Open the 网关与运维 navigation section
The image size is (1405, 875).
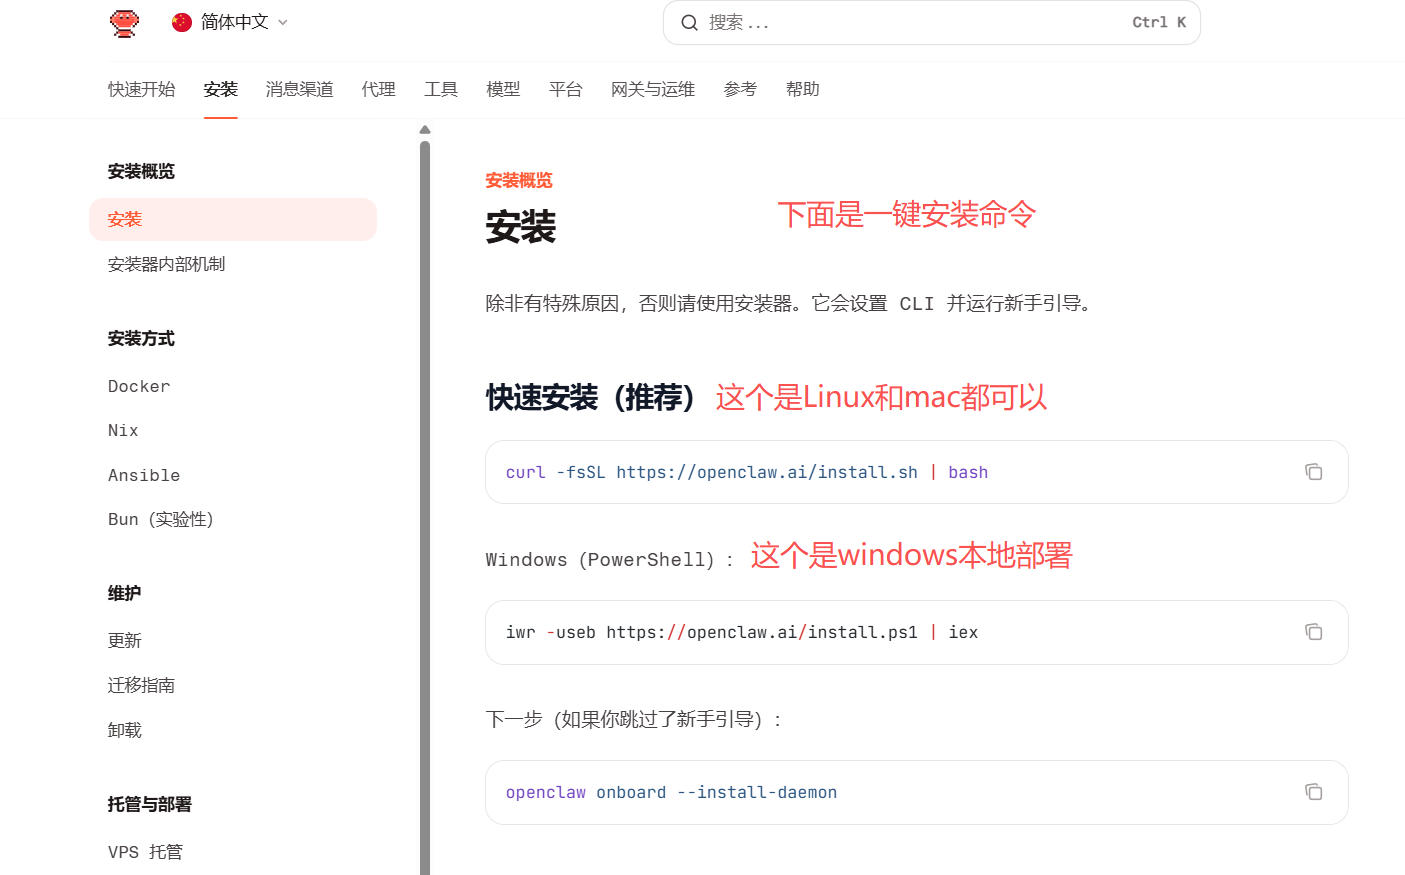[652, 89]
